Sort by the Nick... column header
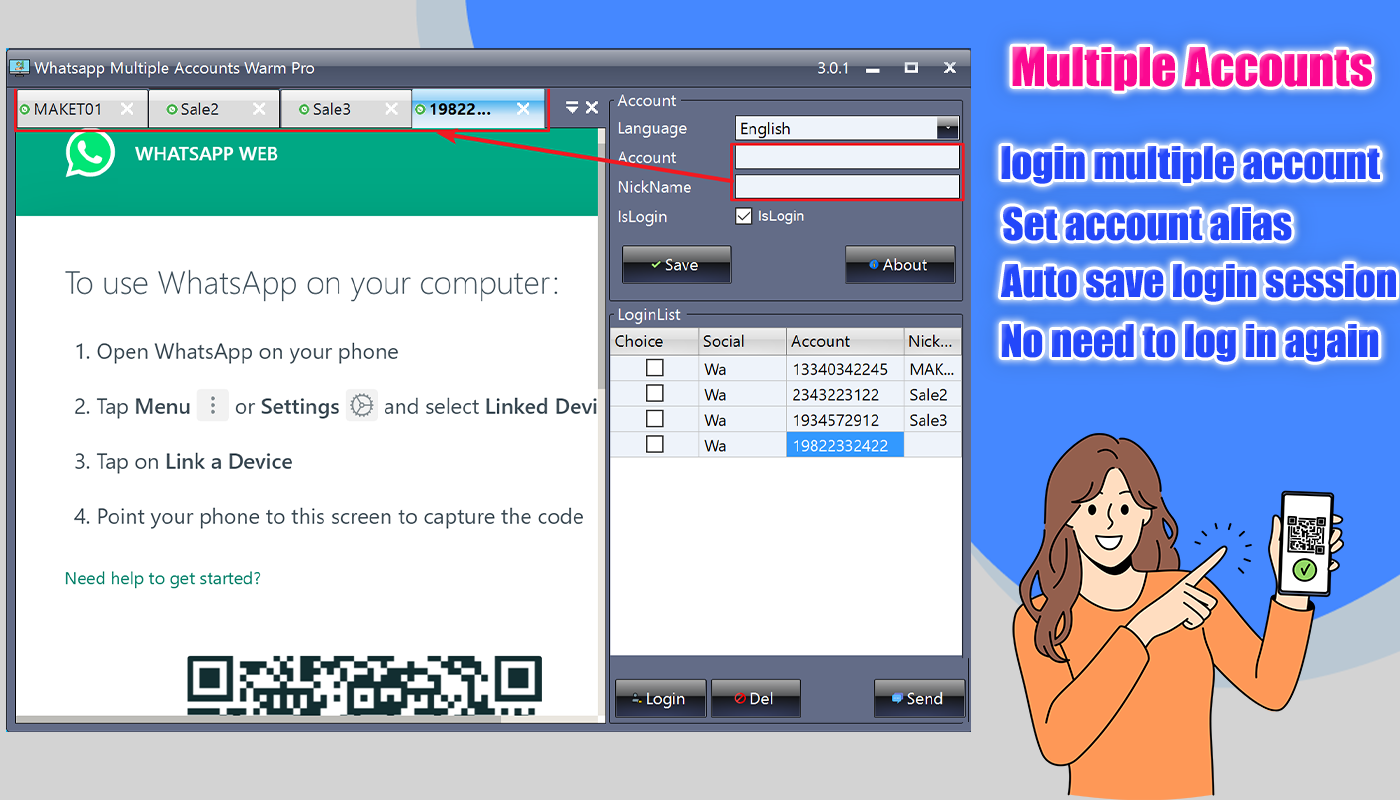Viewport: 1400px width, 800px height. 933,341
